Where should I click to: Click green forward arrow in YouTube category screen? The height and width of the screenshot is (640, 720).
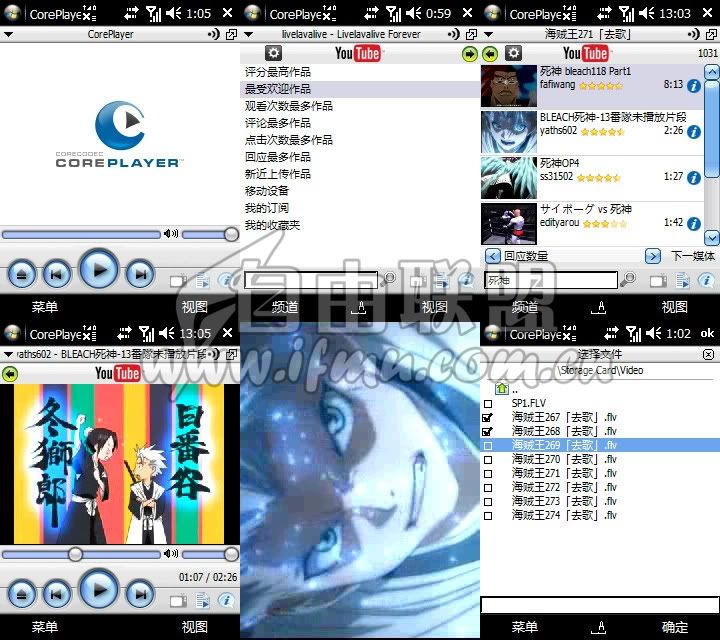pyautogui.click(x=470, y=54)
